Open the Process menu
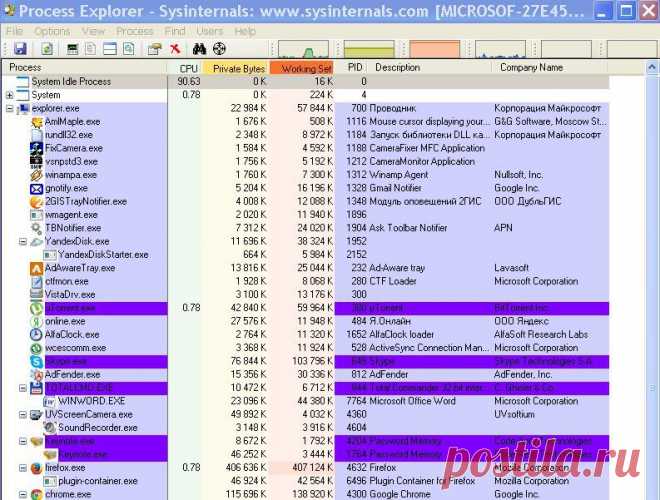Screen dimensions: 660x500 [135, 31]
